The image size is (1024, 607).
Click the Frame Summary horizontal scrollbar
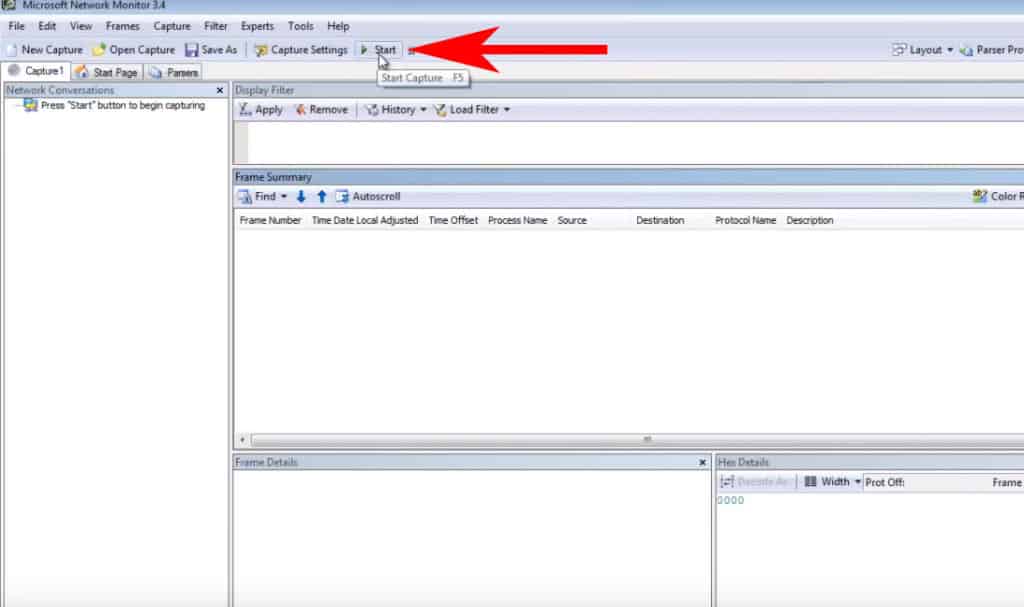[637, 440]
